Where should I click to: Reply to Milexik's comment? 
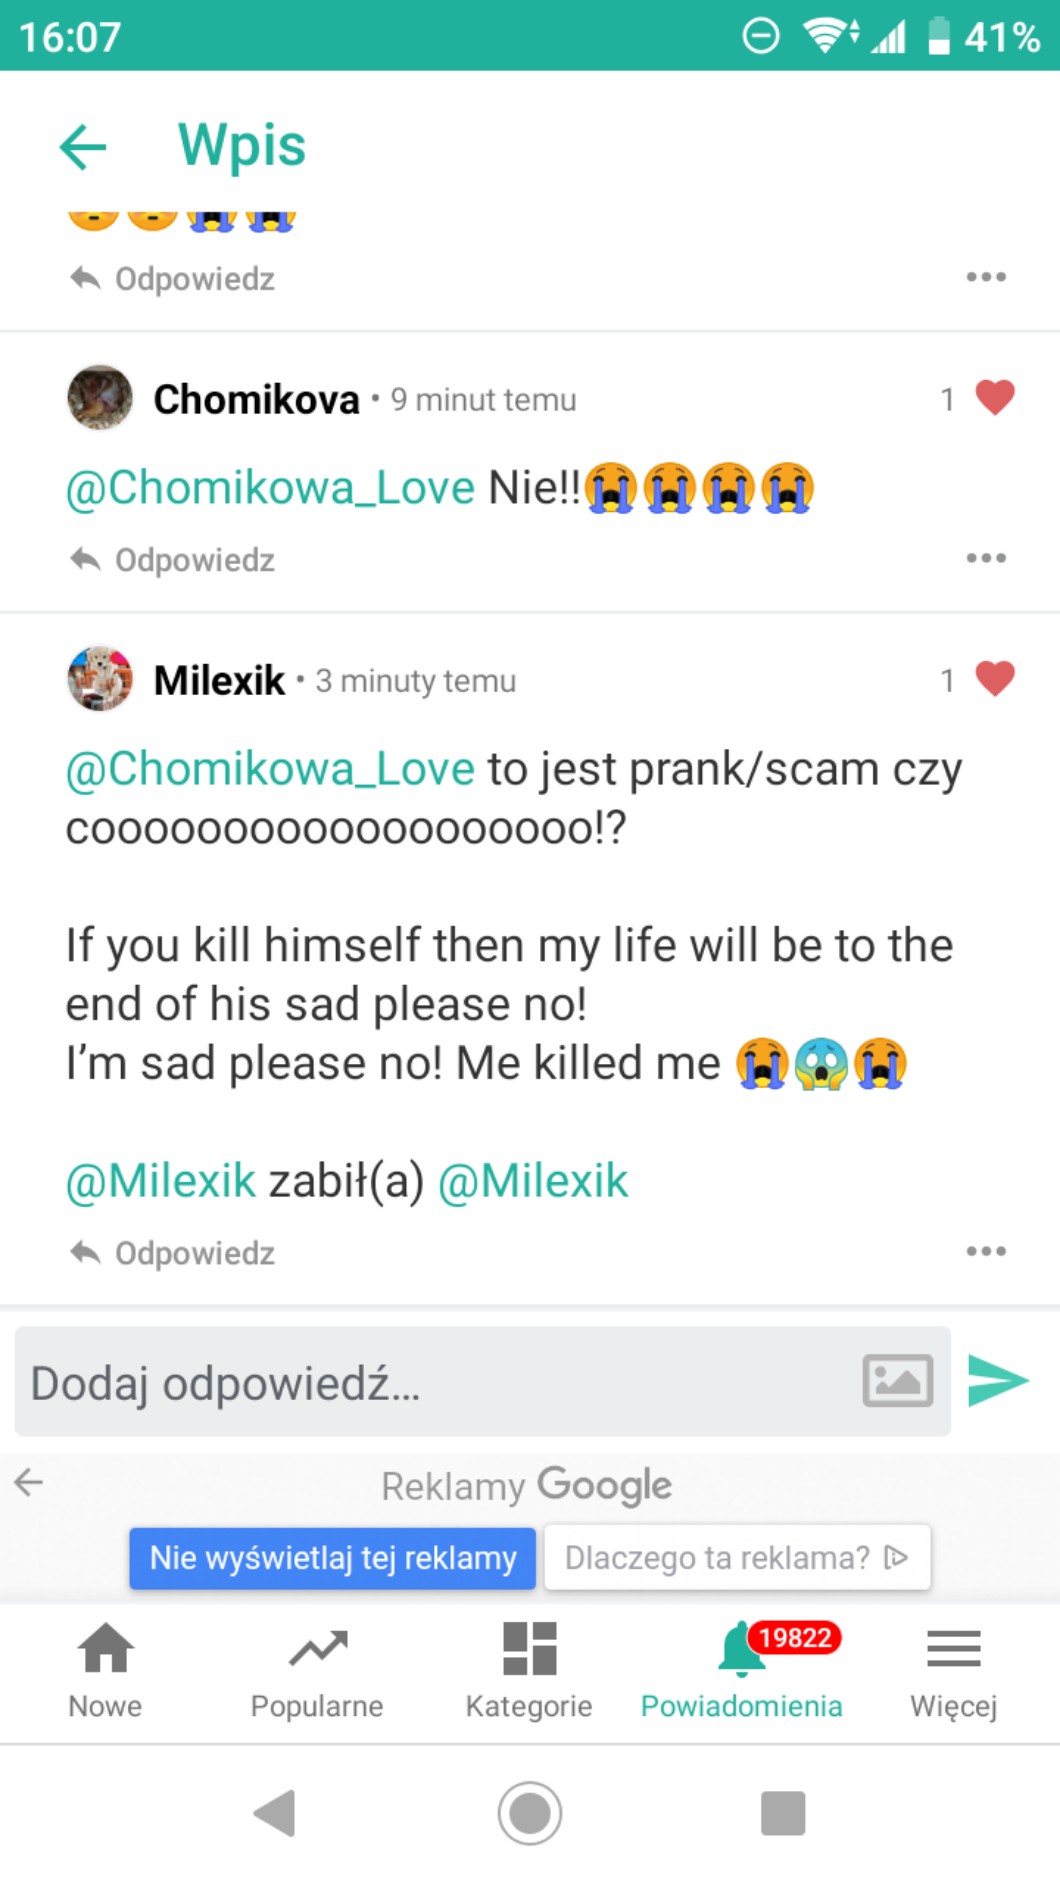pos(174,1253)
